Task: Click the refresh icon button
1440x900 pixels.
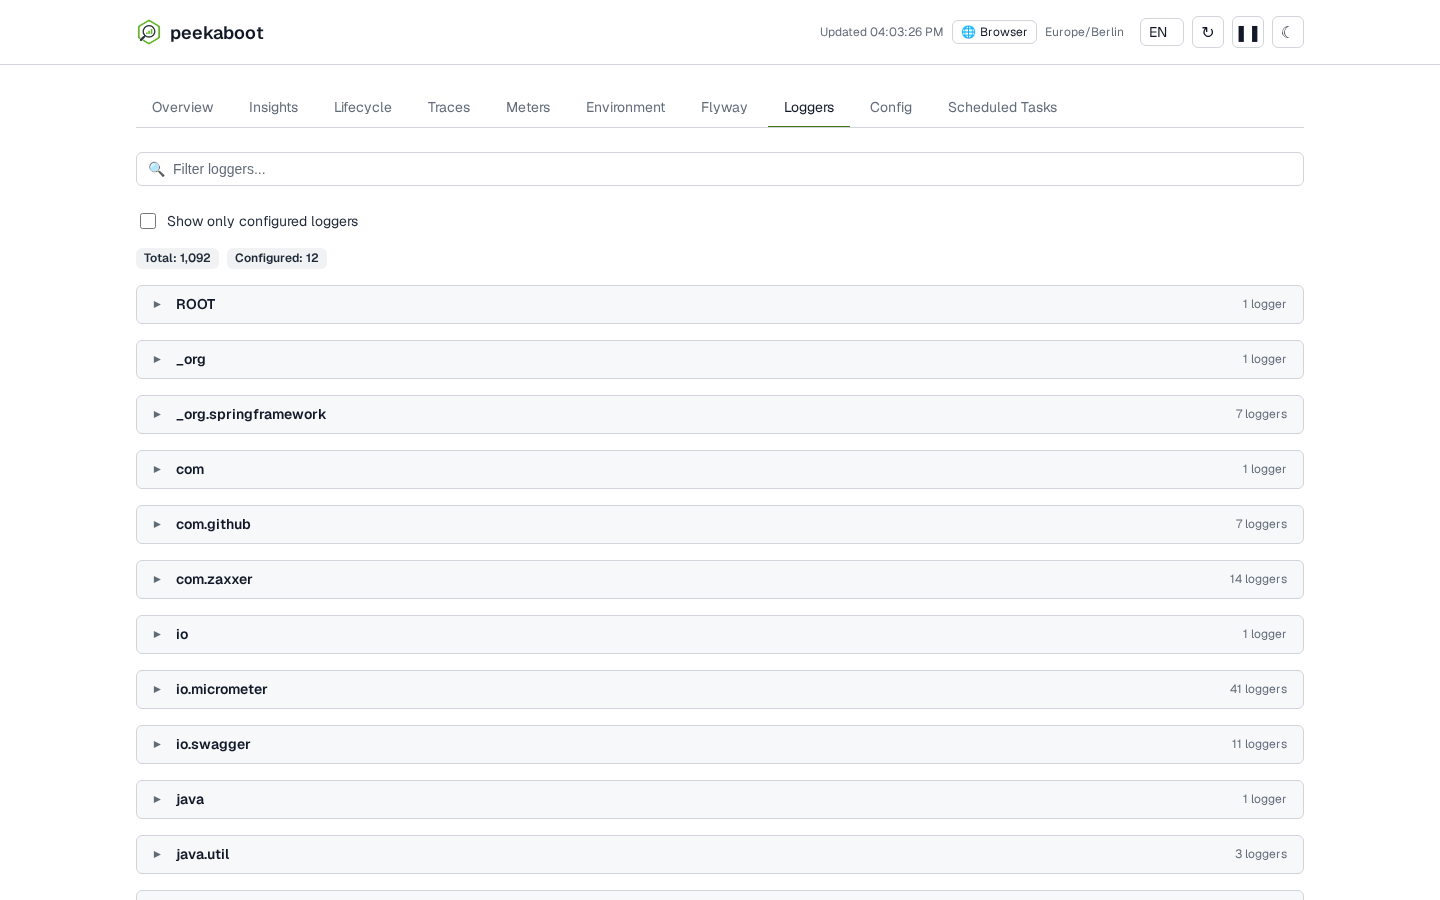Action: click(x=1208, y=32)
